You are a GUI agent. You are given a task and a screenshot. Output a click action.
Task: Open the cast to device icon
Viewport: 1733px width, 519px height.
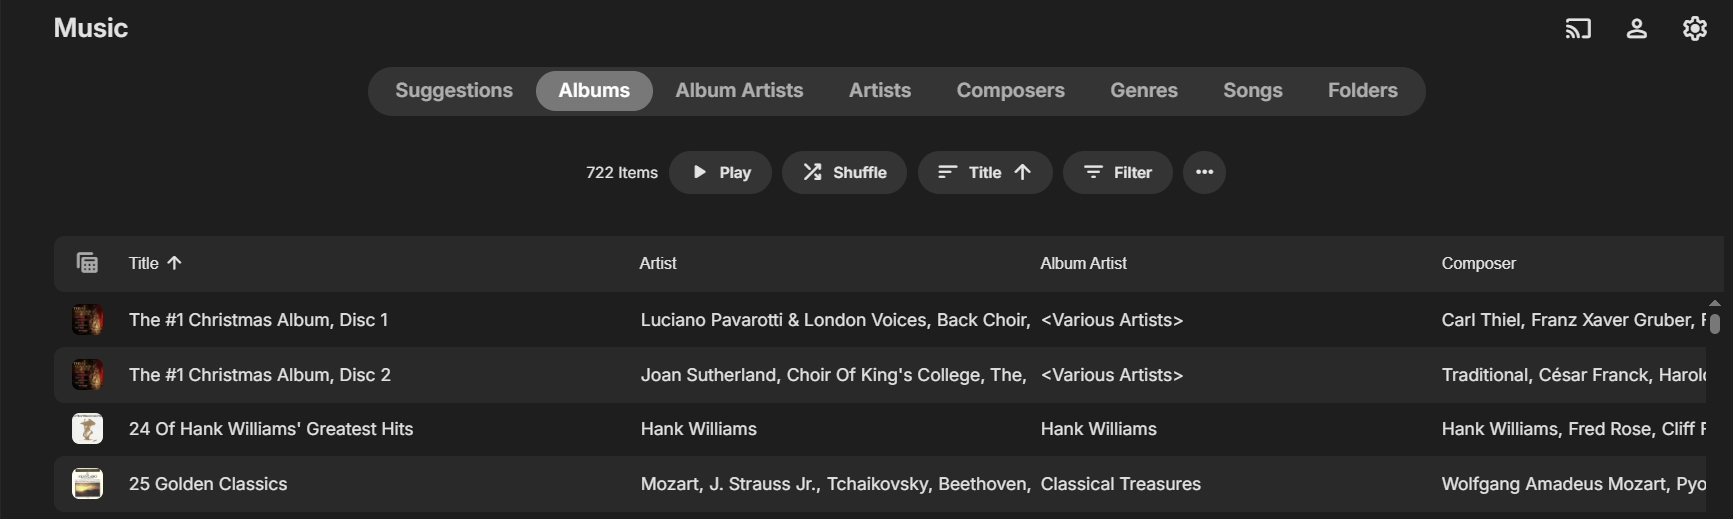pyautogui.click(x=1578, y=28)
